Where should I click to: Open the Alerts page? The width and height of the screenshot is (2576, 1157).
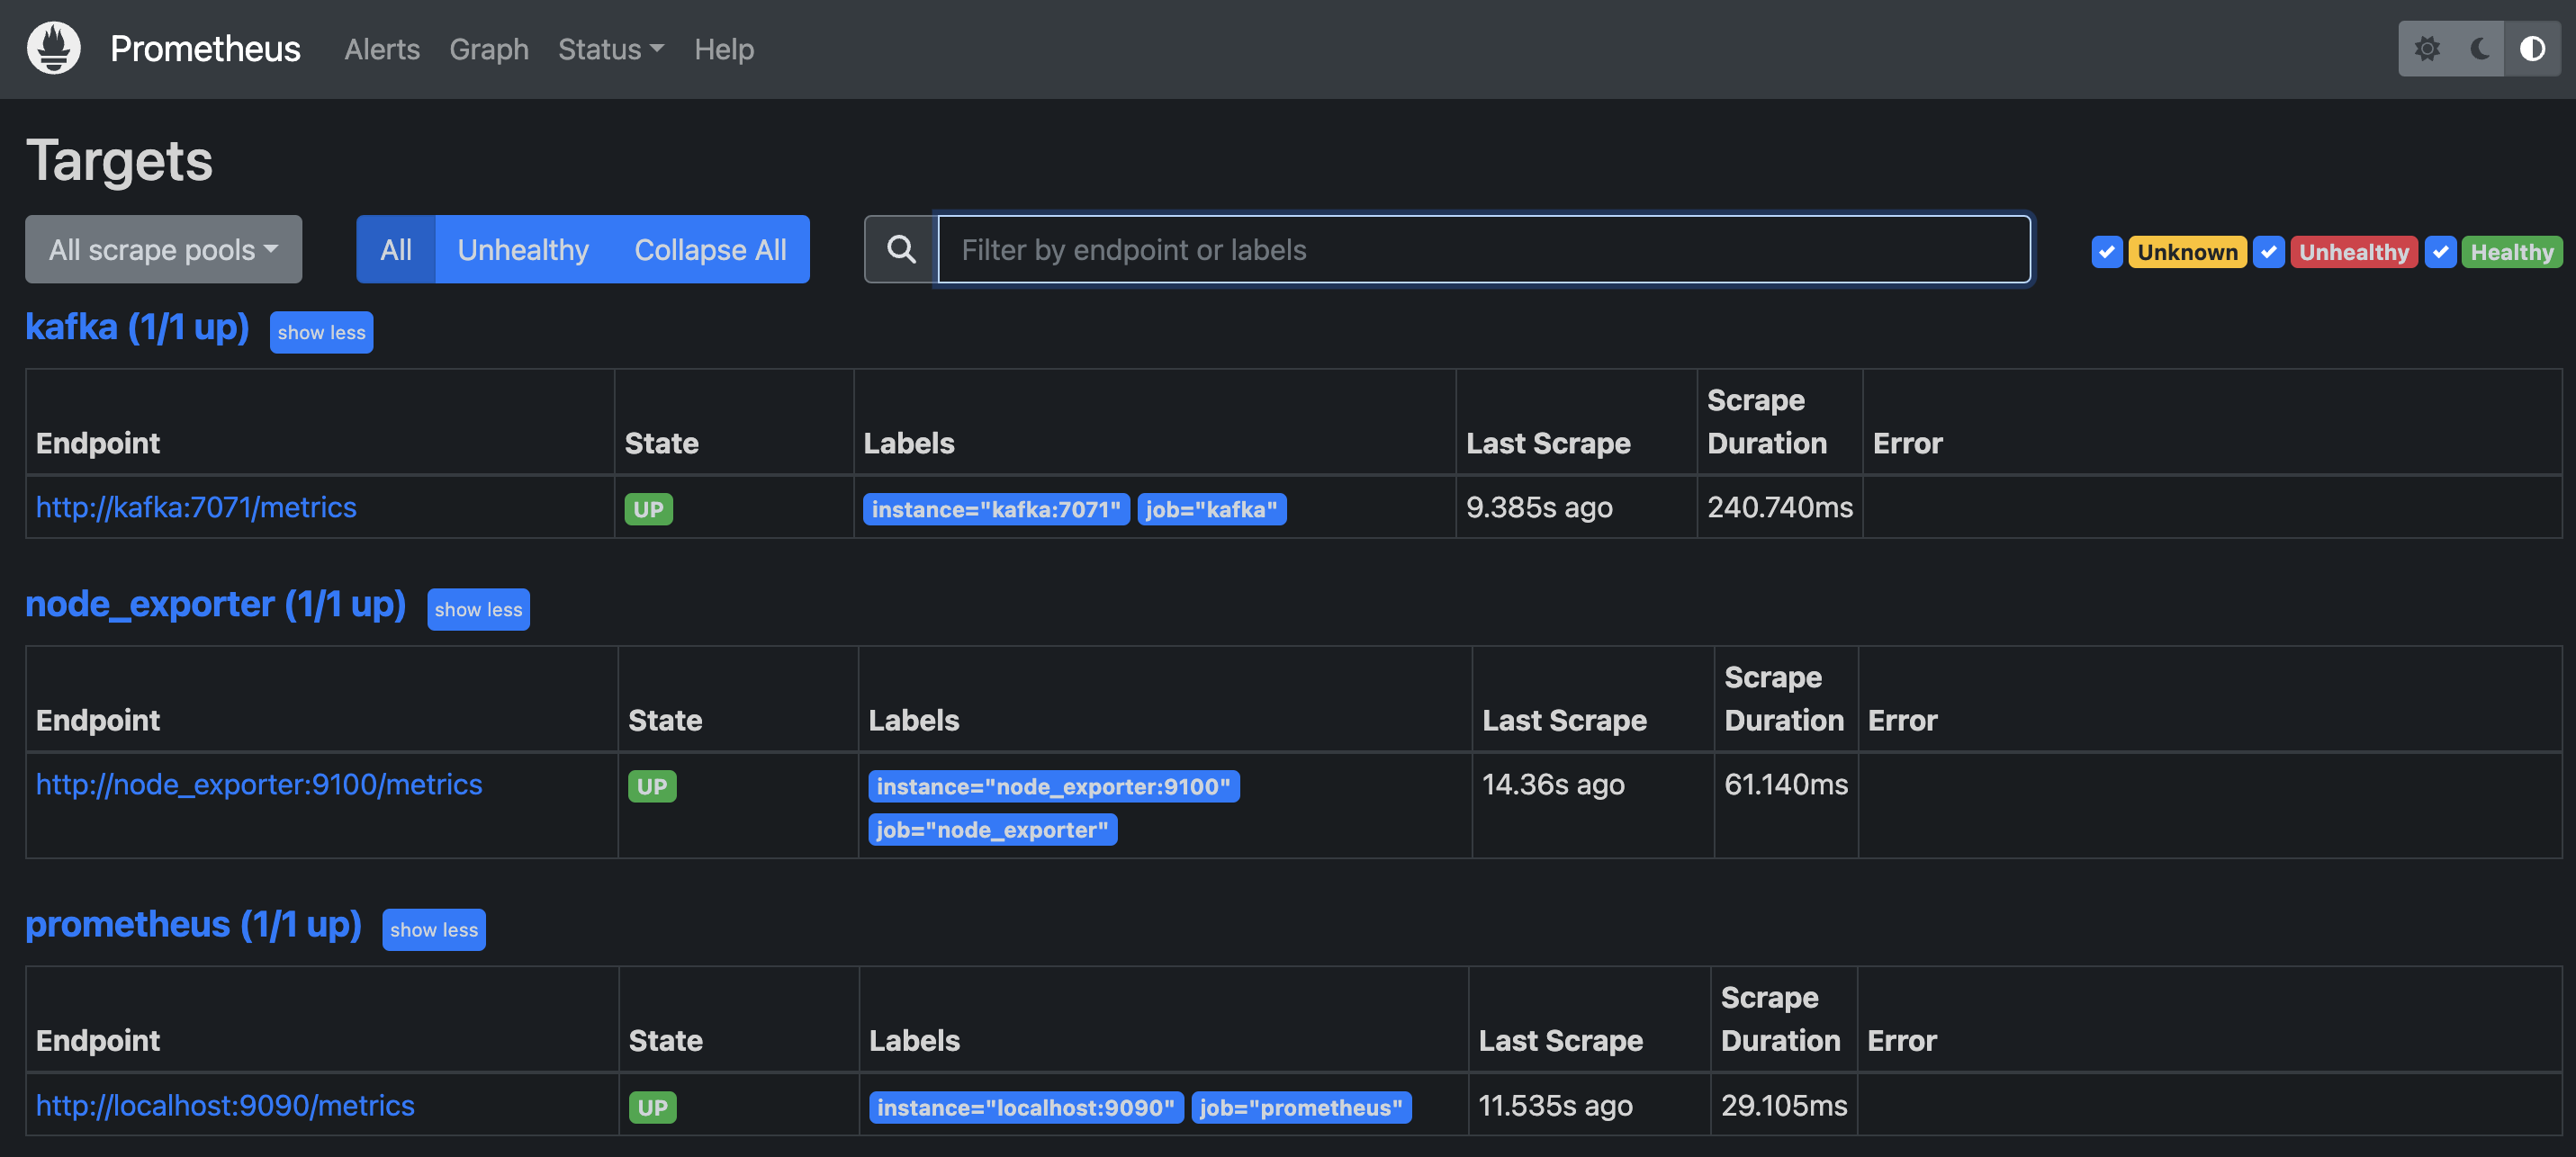(x=381, y=49)
